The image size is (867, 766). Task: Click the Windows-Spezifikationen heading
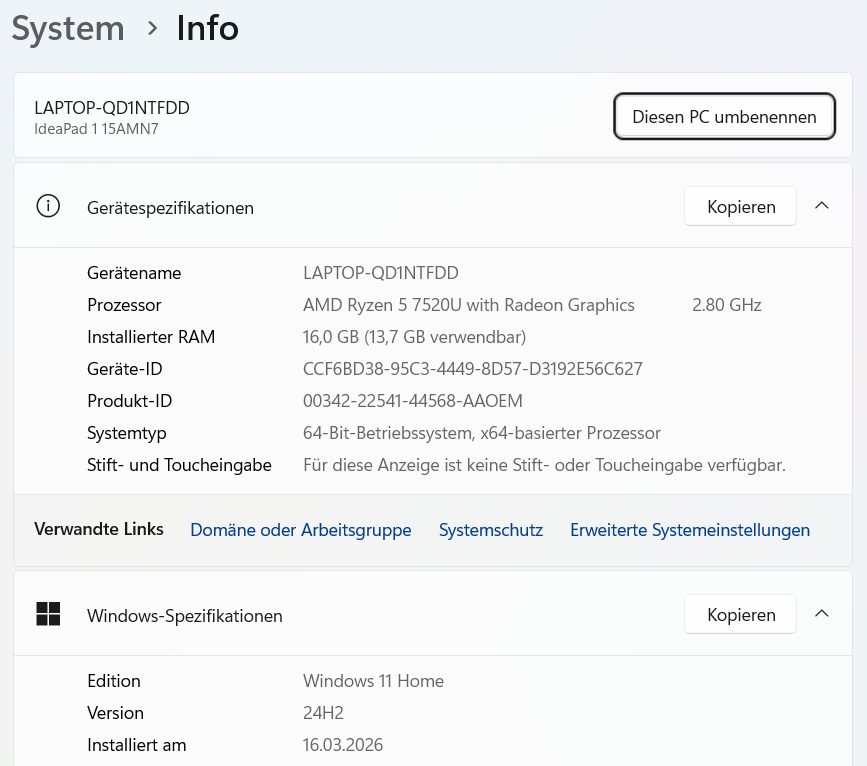pos(185,616)
